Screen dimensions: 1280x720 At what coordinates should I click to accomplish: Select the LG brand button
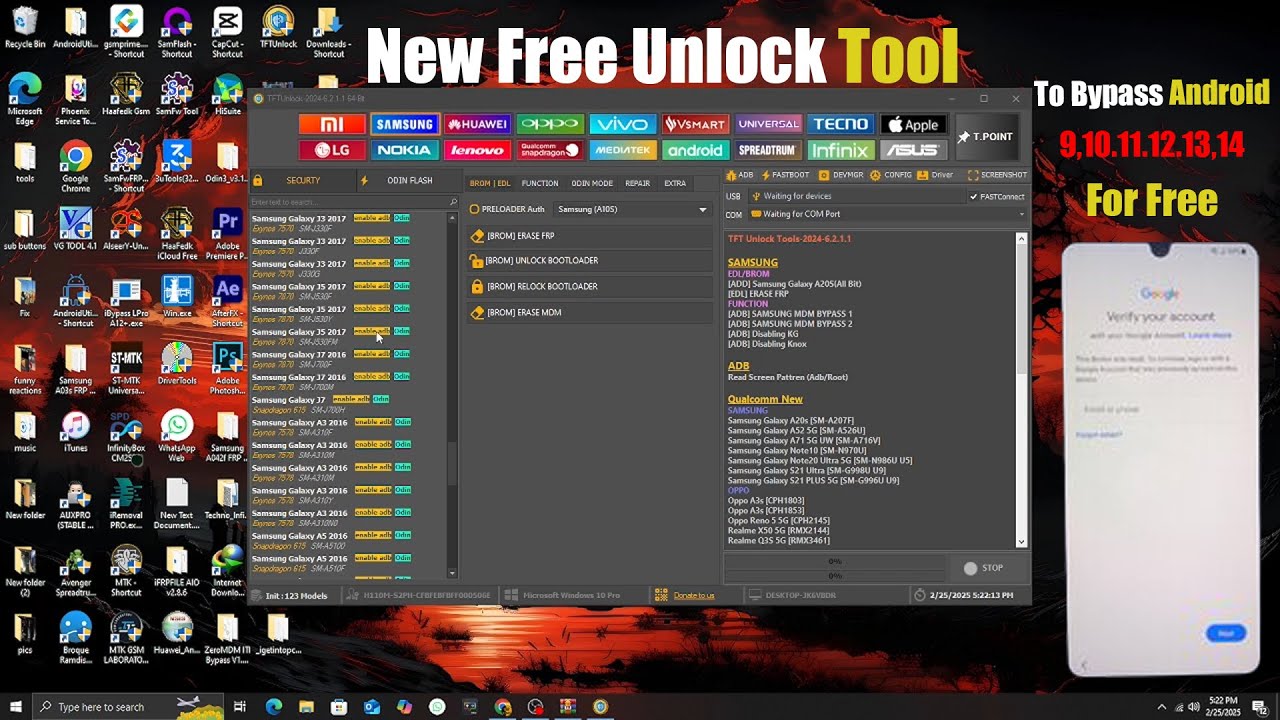pyautogui.click(x=332, y=150)
